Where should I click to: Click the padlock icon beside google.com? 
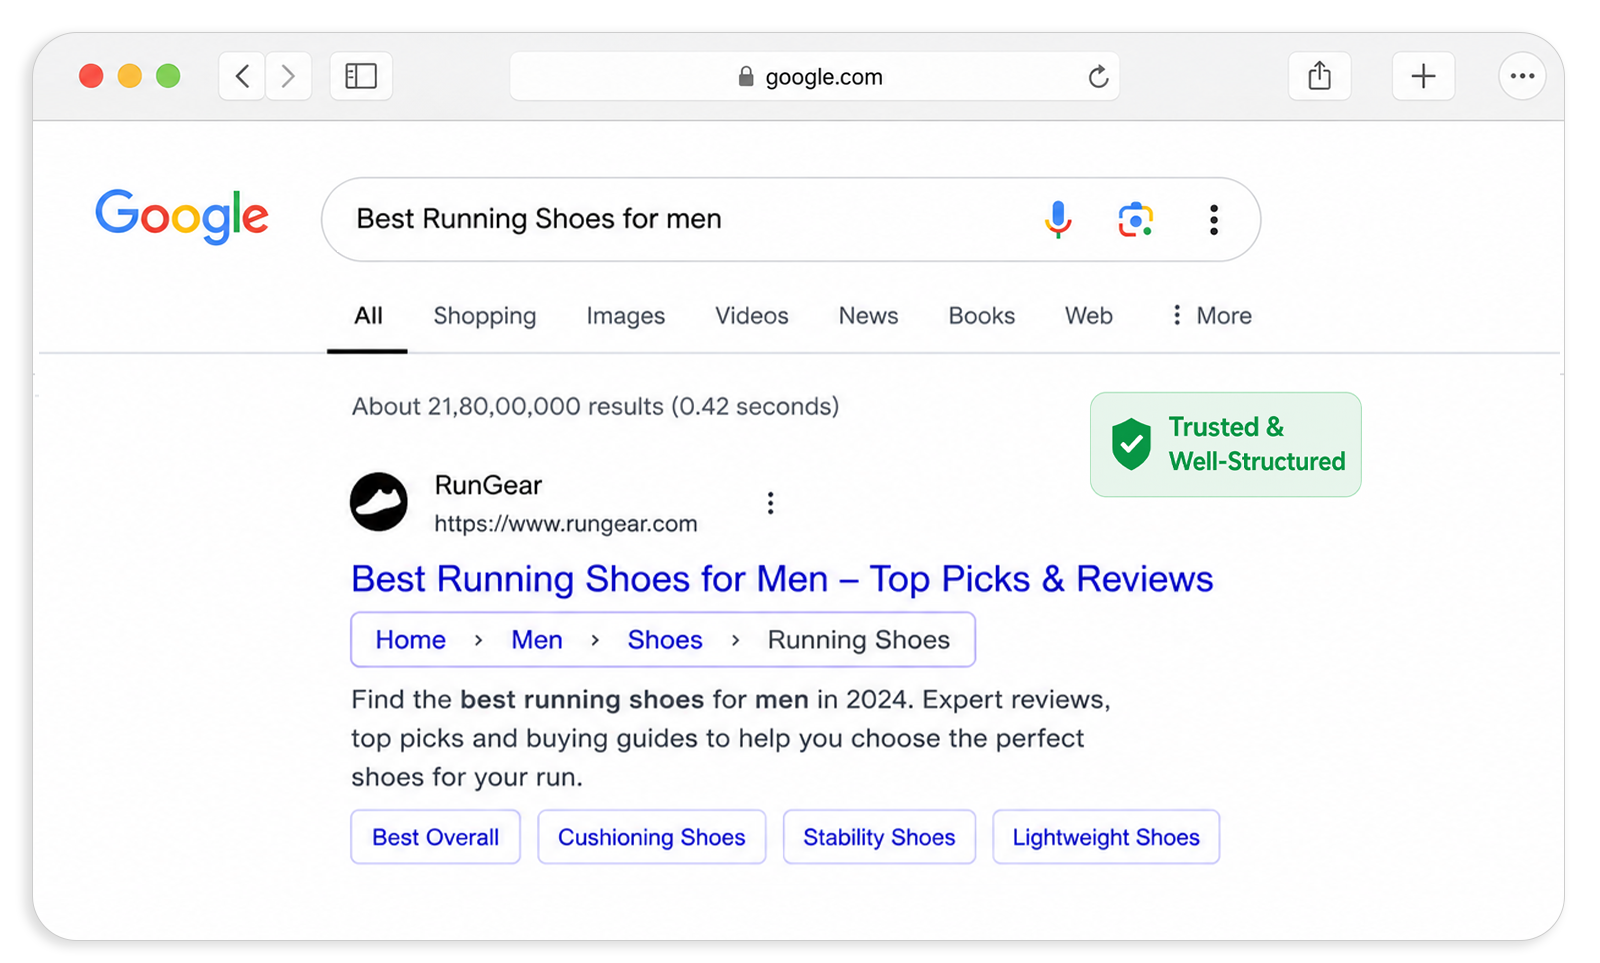[x=746, y=77]
